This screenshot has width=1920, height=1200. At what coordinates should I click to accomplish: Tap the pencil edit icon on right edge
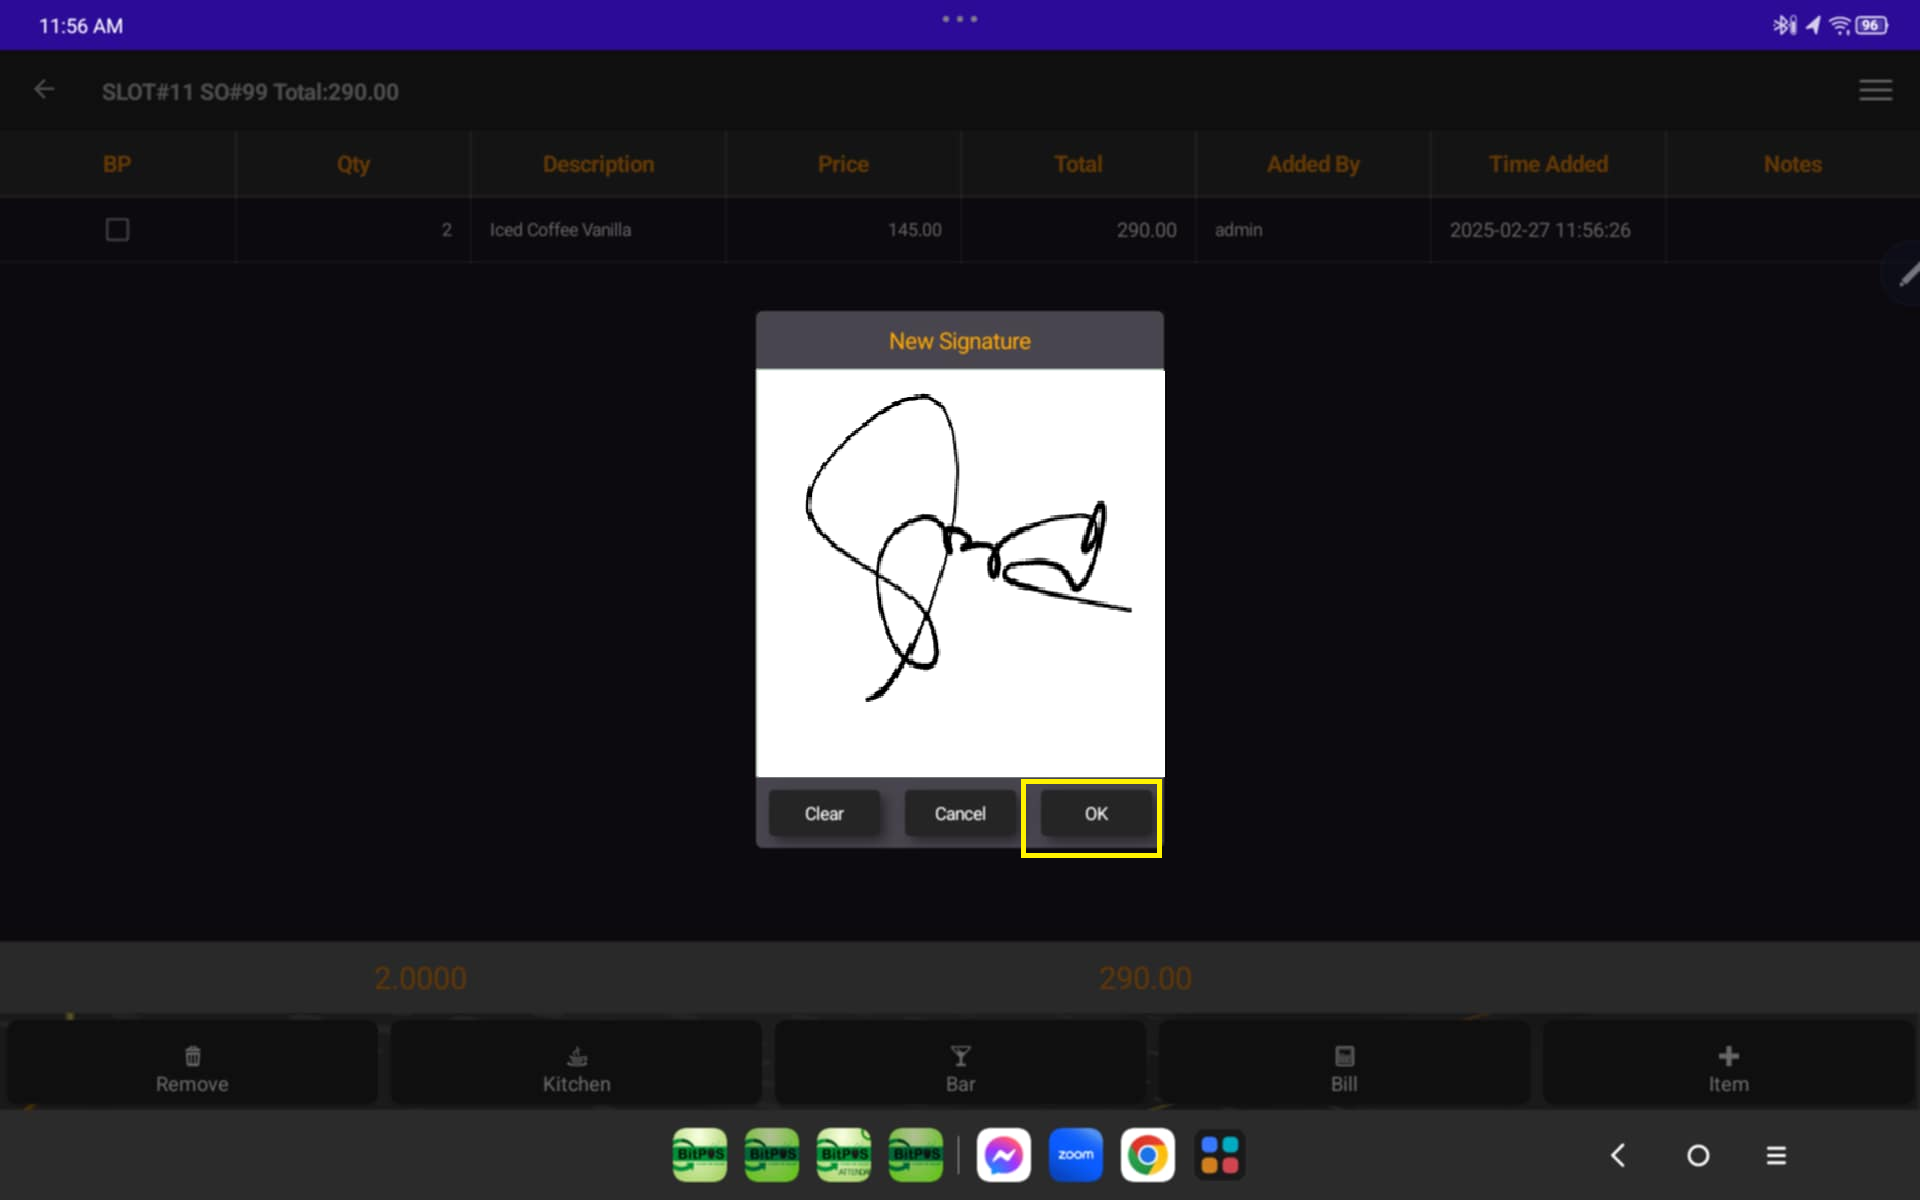pyautogui.click(x=1906, y=273)
